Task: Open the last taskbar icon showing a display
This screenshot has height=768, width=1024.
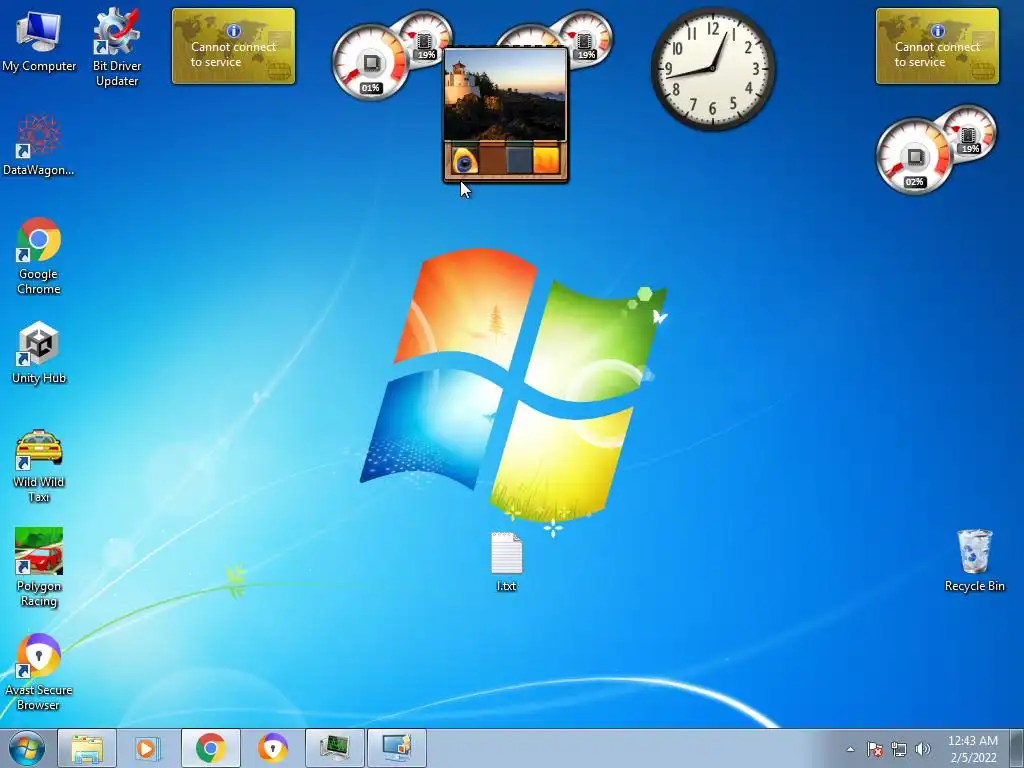Action: tap(396, 748)
